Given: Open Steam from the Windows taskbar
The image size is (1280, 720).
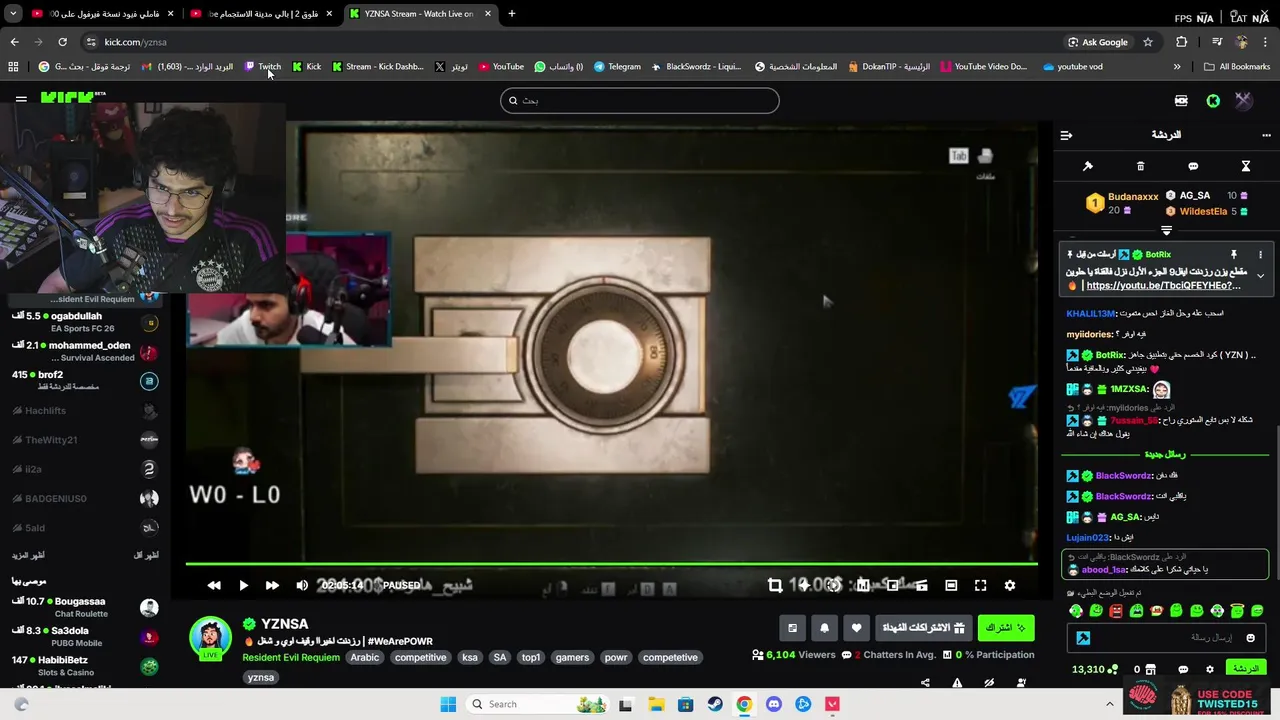Looking at the screenshot, I should (715, 704).
